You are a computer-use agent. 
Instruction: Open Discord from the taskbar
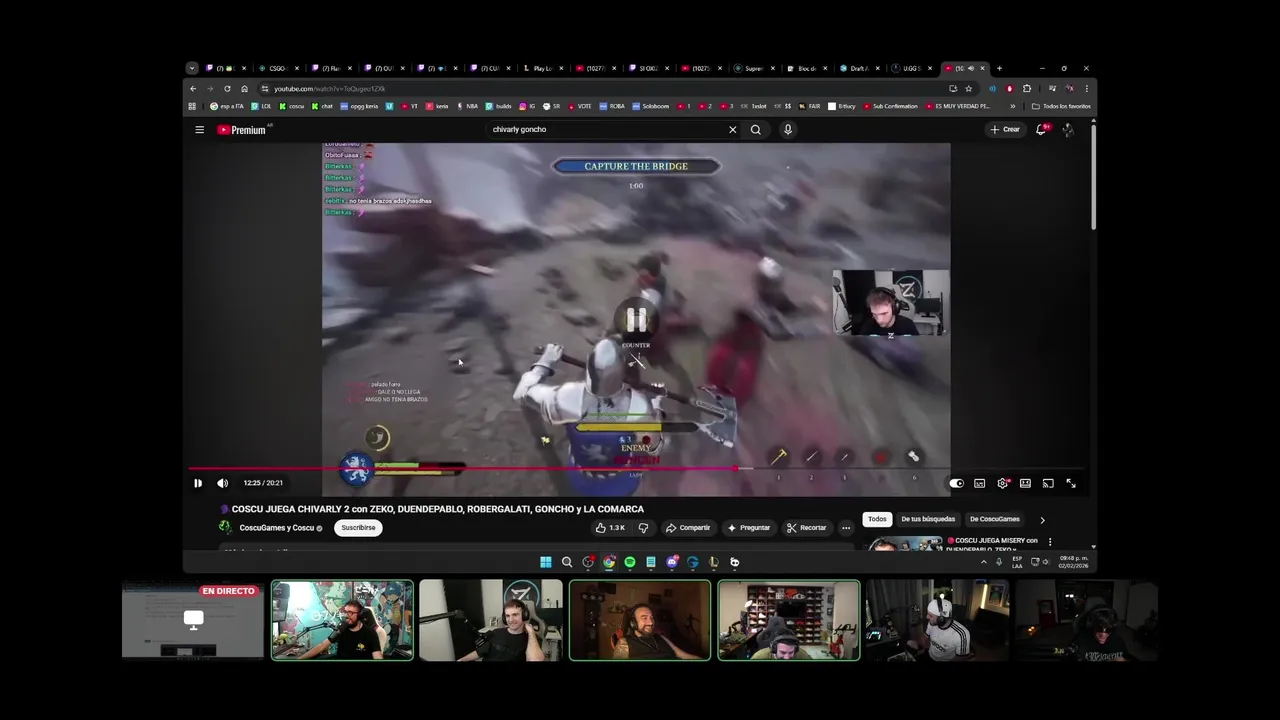click(x=672, y=562)
